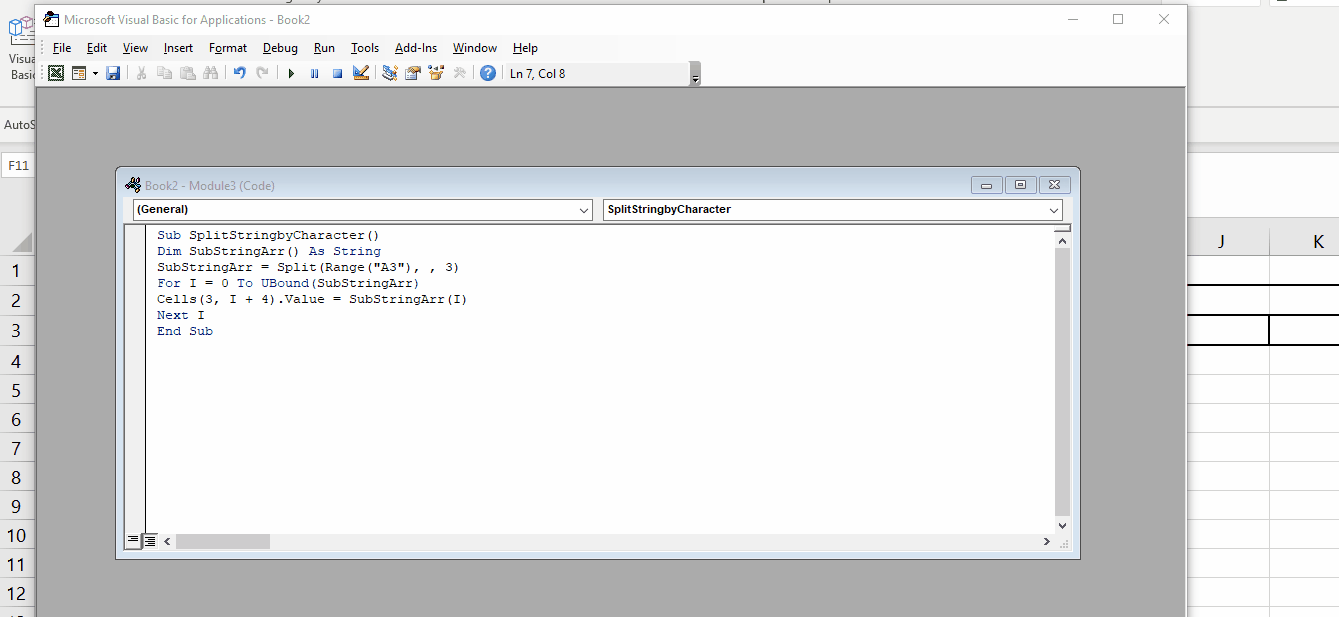Save Book2 using the Save icon
This screenshot has width=1339, height=617.
[113, 72]
